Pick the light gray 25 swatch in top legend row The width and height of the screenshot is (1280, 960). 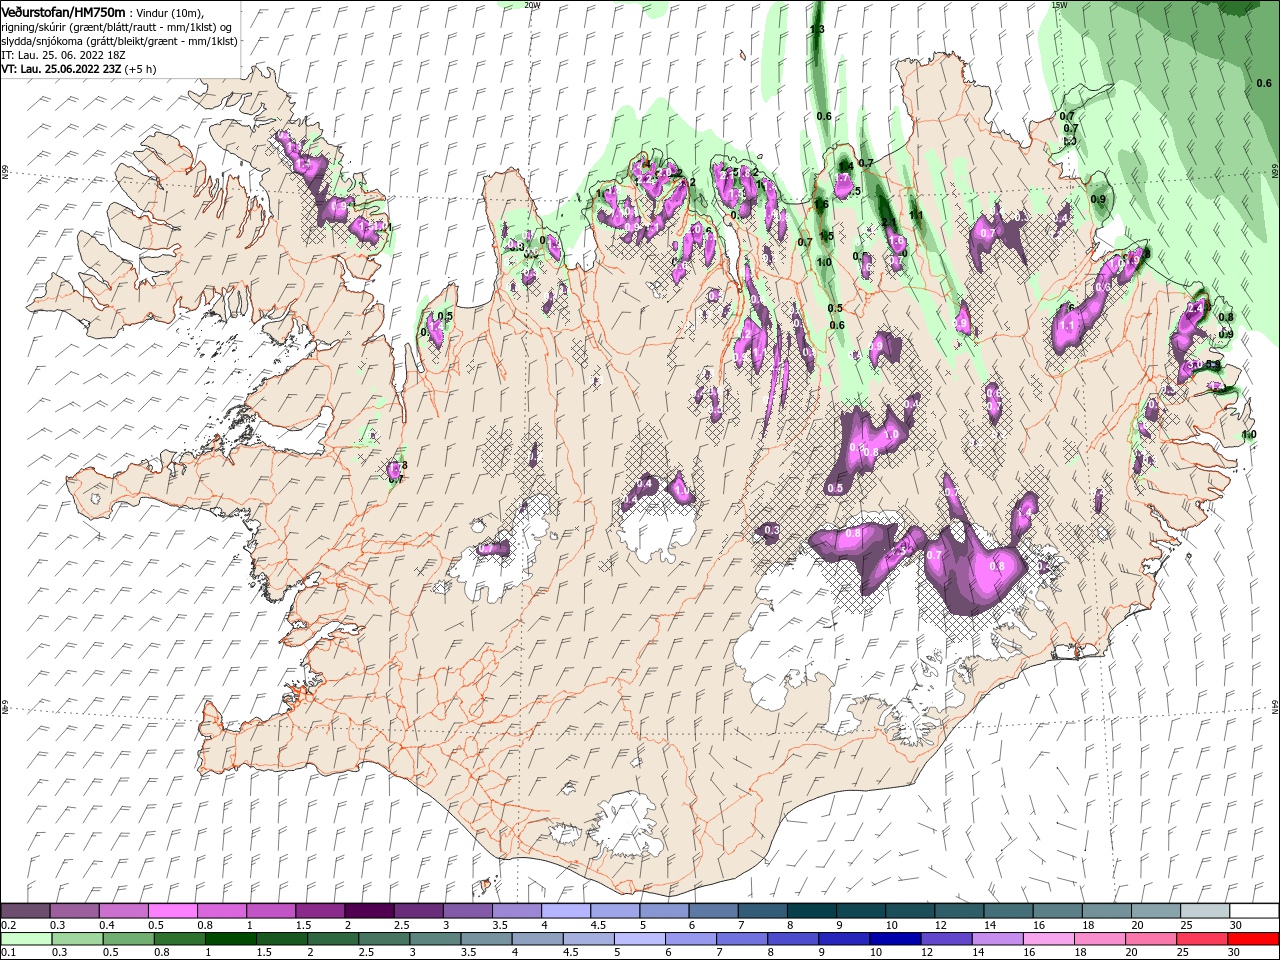pyautogui.click(x=1205, y=911)
